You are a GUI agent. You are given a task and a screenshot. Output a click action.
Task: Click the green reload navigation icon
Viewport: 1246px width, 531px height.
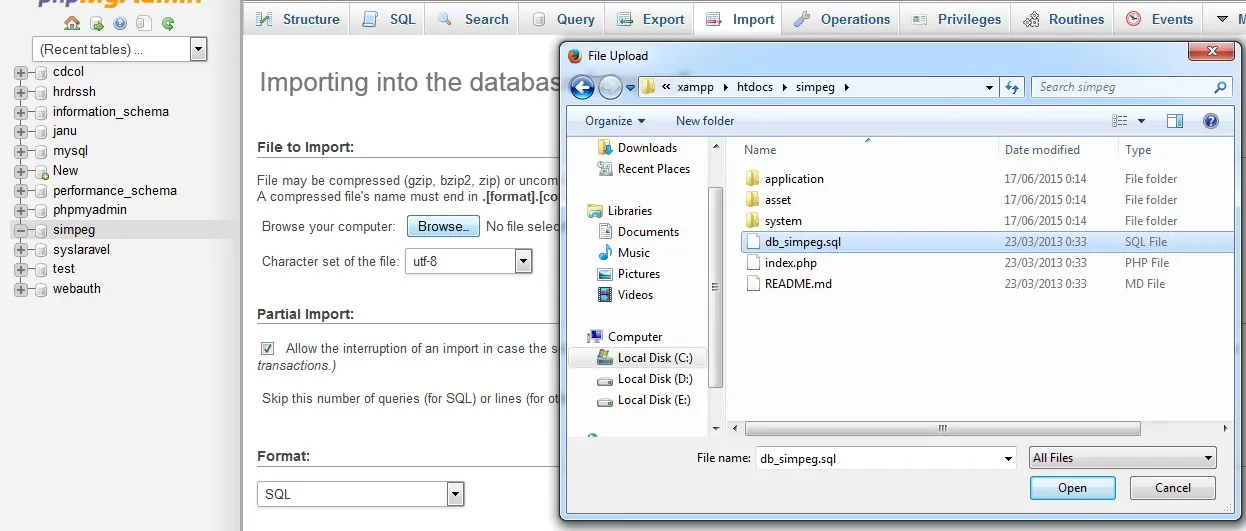pos(168,23)
